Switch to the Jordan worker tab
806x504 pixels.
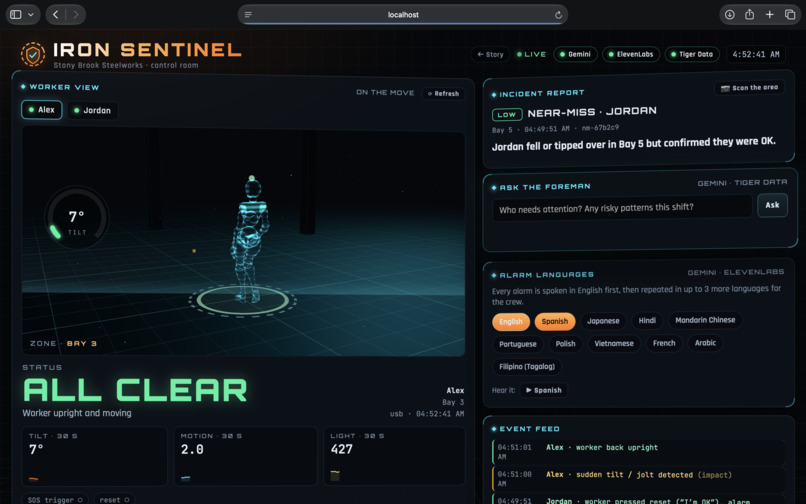pyautogui.click(x=92, y=110)
